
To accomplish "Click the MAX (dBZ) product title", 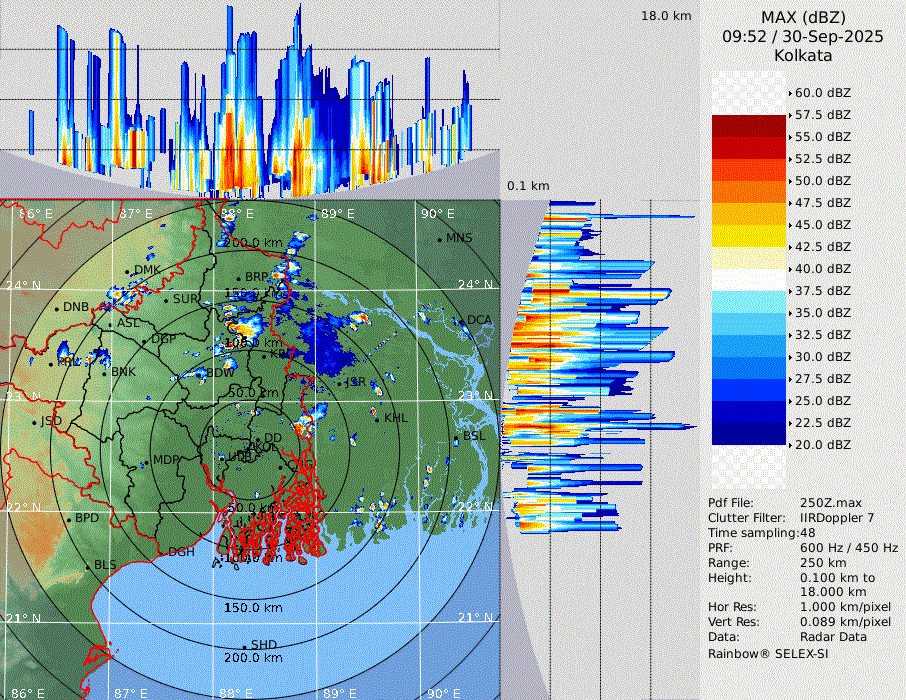I will 803,17.
